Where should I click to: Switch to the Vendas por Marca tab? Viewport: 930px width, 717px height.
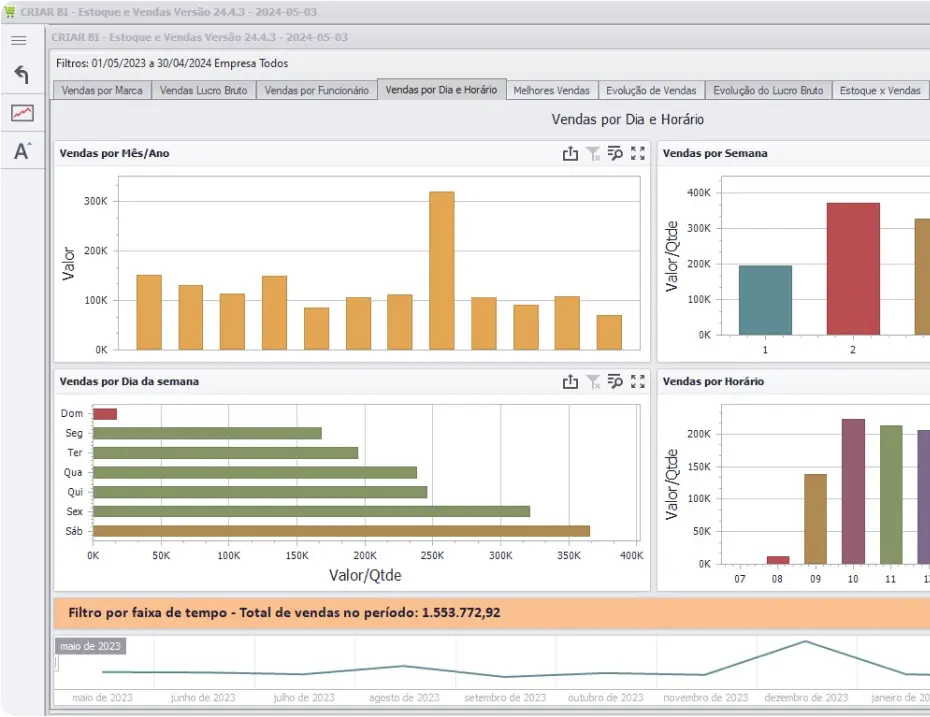click(x=102, y=90)
